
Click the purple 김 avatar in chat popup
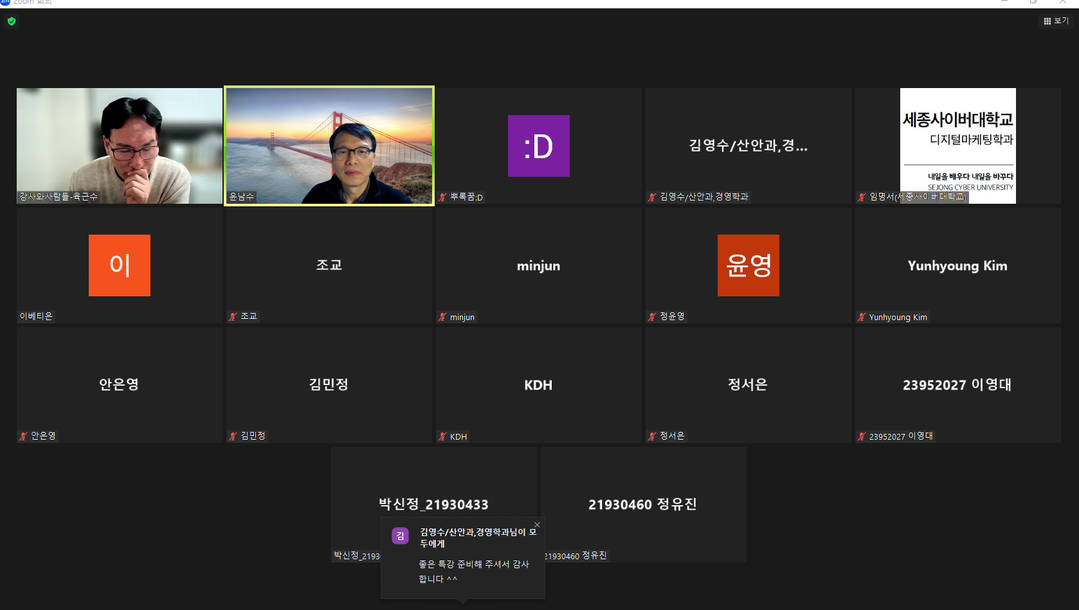click(x=400, y=536)
